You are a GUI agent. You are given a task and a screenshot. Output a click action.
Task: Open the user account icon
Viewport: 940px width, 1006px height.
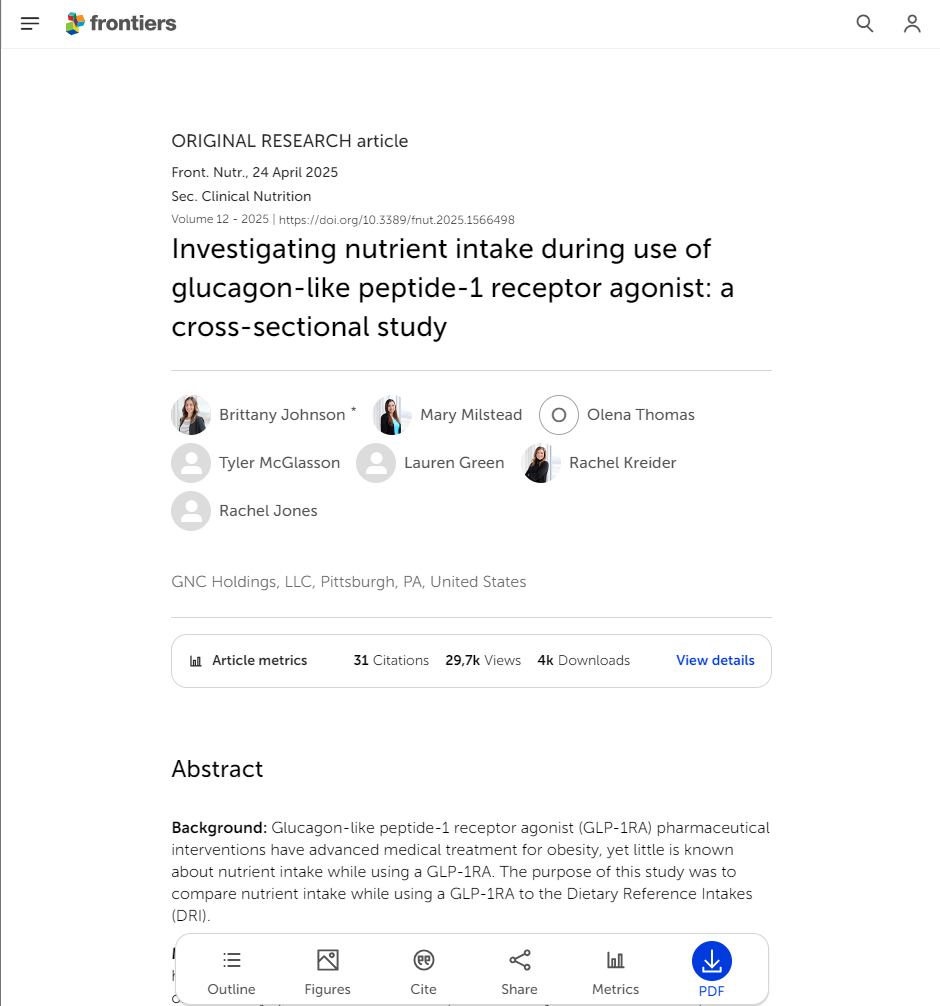(912, 24)
